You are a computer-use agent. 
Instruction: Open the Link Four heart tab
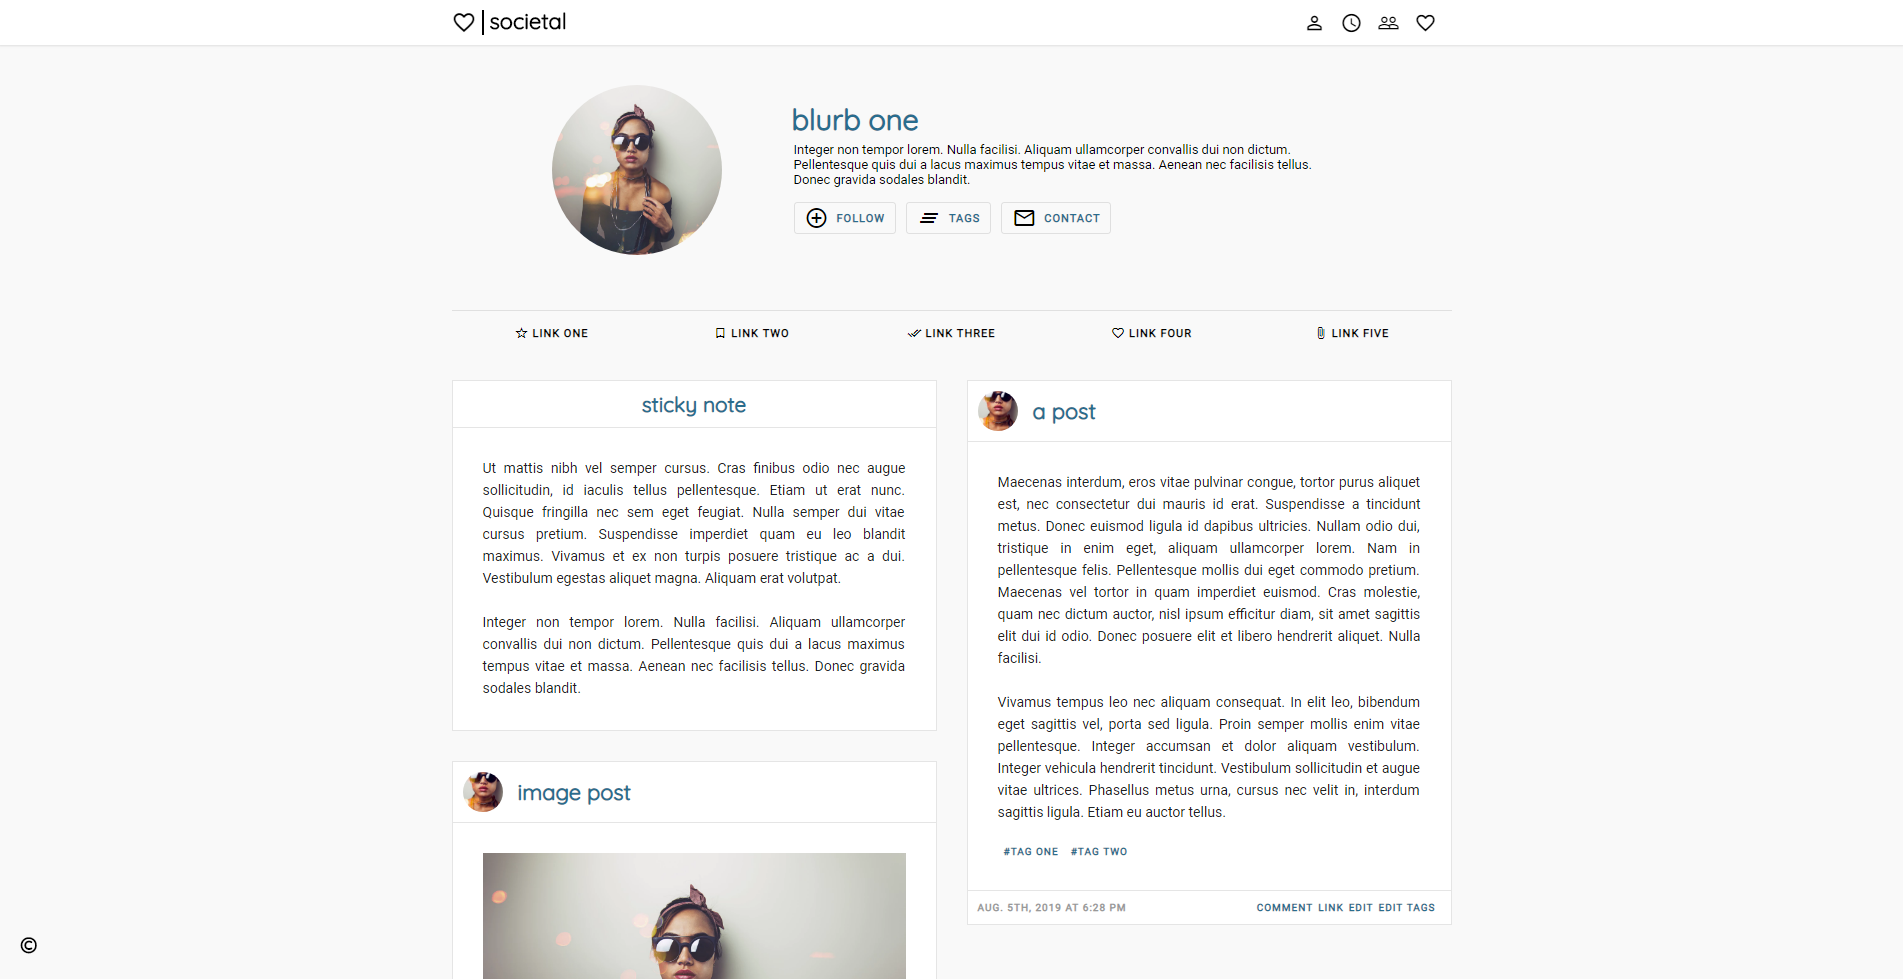(1152, 333)
